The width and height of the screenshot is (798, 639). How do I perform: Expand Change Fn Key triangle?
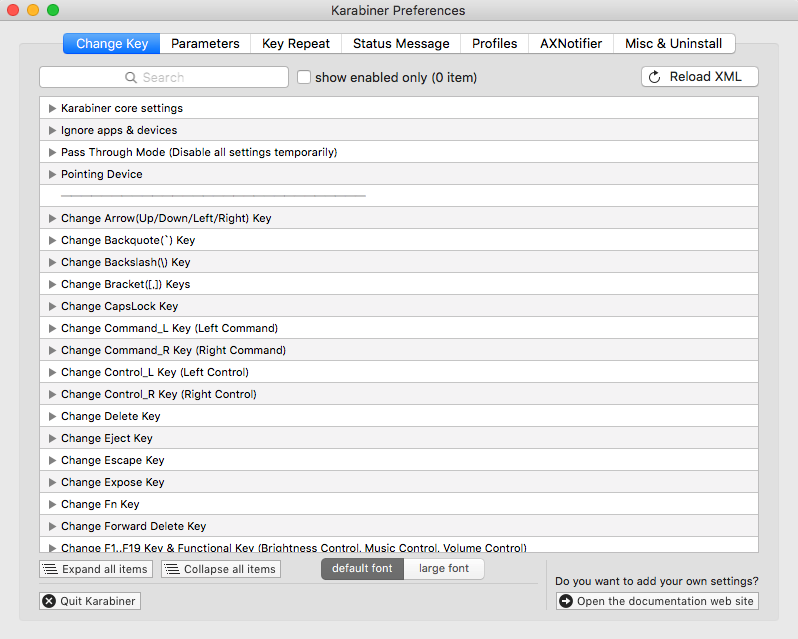(52, 504)
